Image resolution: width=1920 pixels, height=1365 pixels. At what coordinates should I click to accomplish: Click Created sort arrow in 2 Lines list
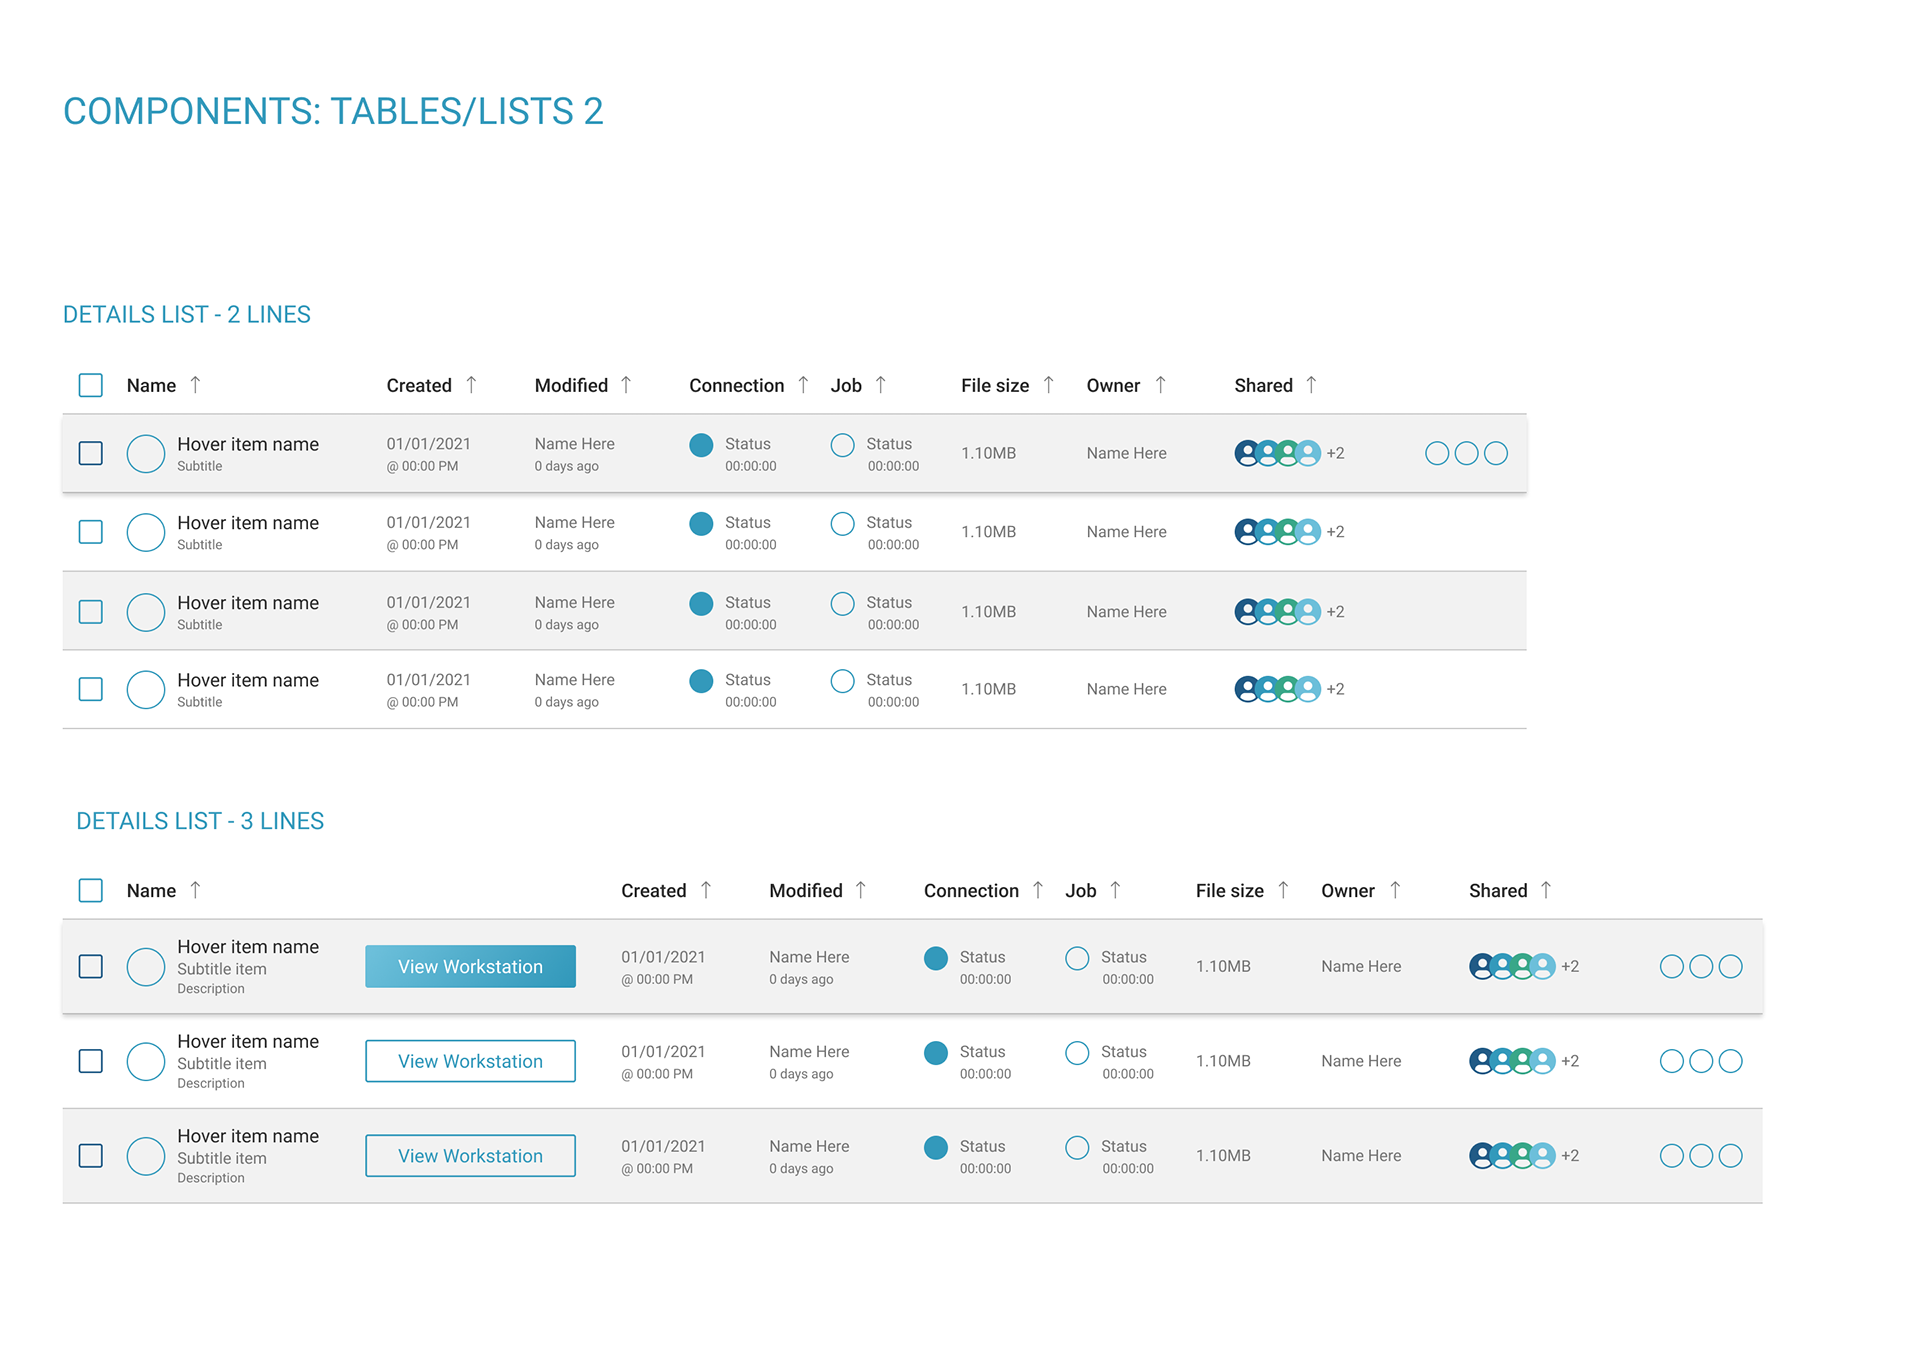click(x=471, y=385)
